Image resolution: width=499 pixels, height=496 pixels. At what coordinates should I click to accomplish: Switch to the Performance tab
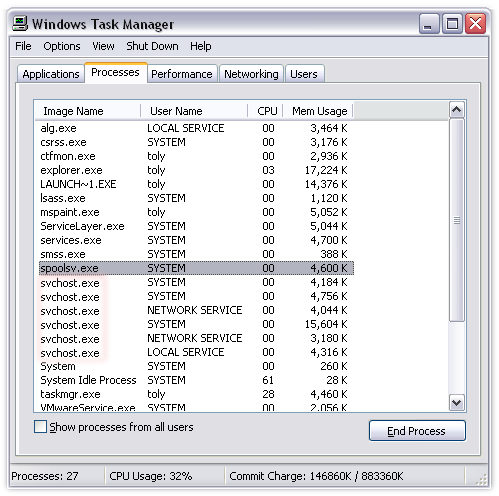(182, 74)
